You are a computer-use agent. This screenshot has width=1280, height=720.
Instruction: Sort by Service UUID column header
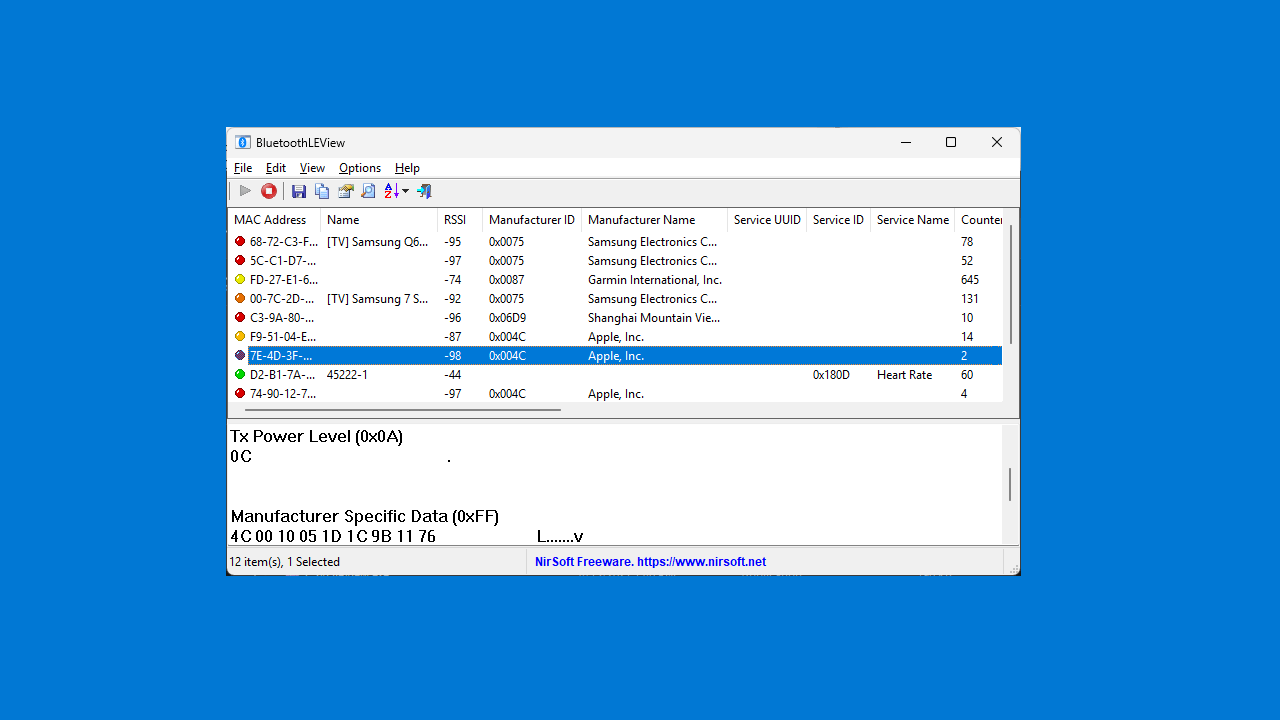point(767,220)
